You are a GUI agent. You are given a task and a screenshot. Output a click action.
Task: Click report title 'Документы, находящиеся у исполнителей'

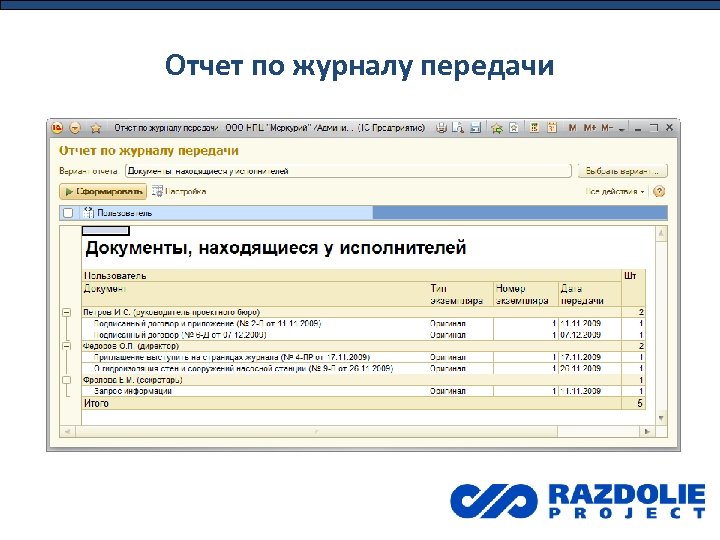(276, 248)
